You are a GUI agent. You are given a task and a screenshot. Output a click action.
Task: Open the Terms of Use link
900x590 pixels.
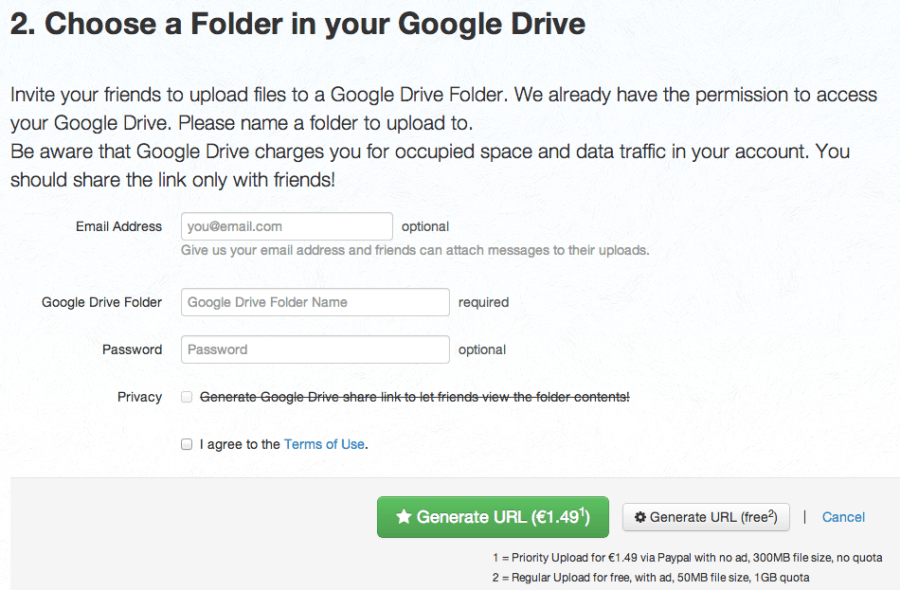click(324, 444)
